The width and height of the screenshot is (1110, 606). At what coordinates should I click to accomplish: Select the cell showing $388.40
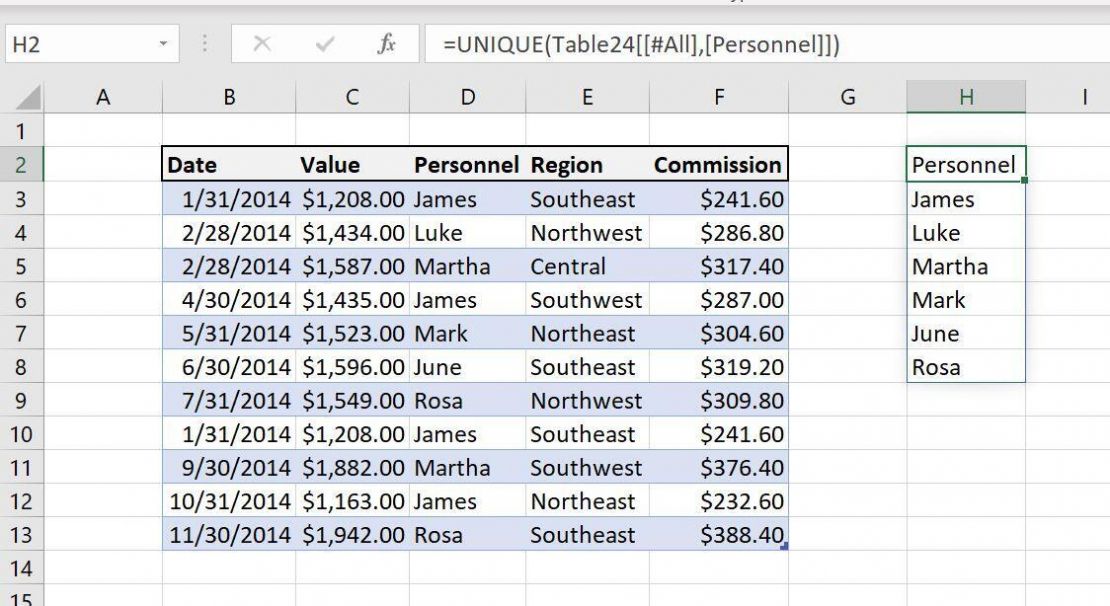[x=718, y=535]
